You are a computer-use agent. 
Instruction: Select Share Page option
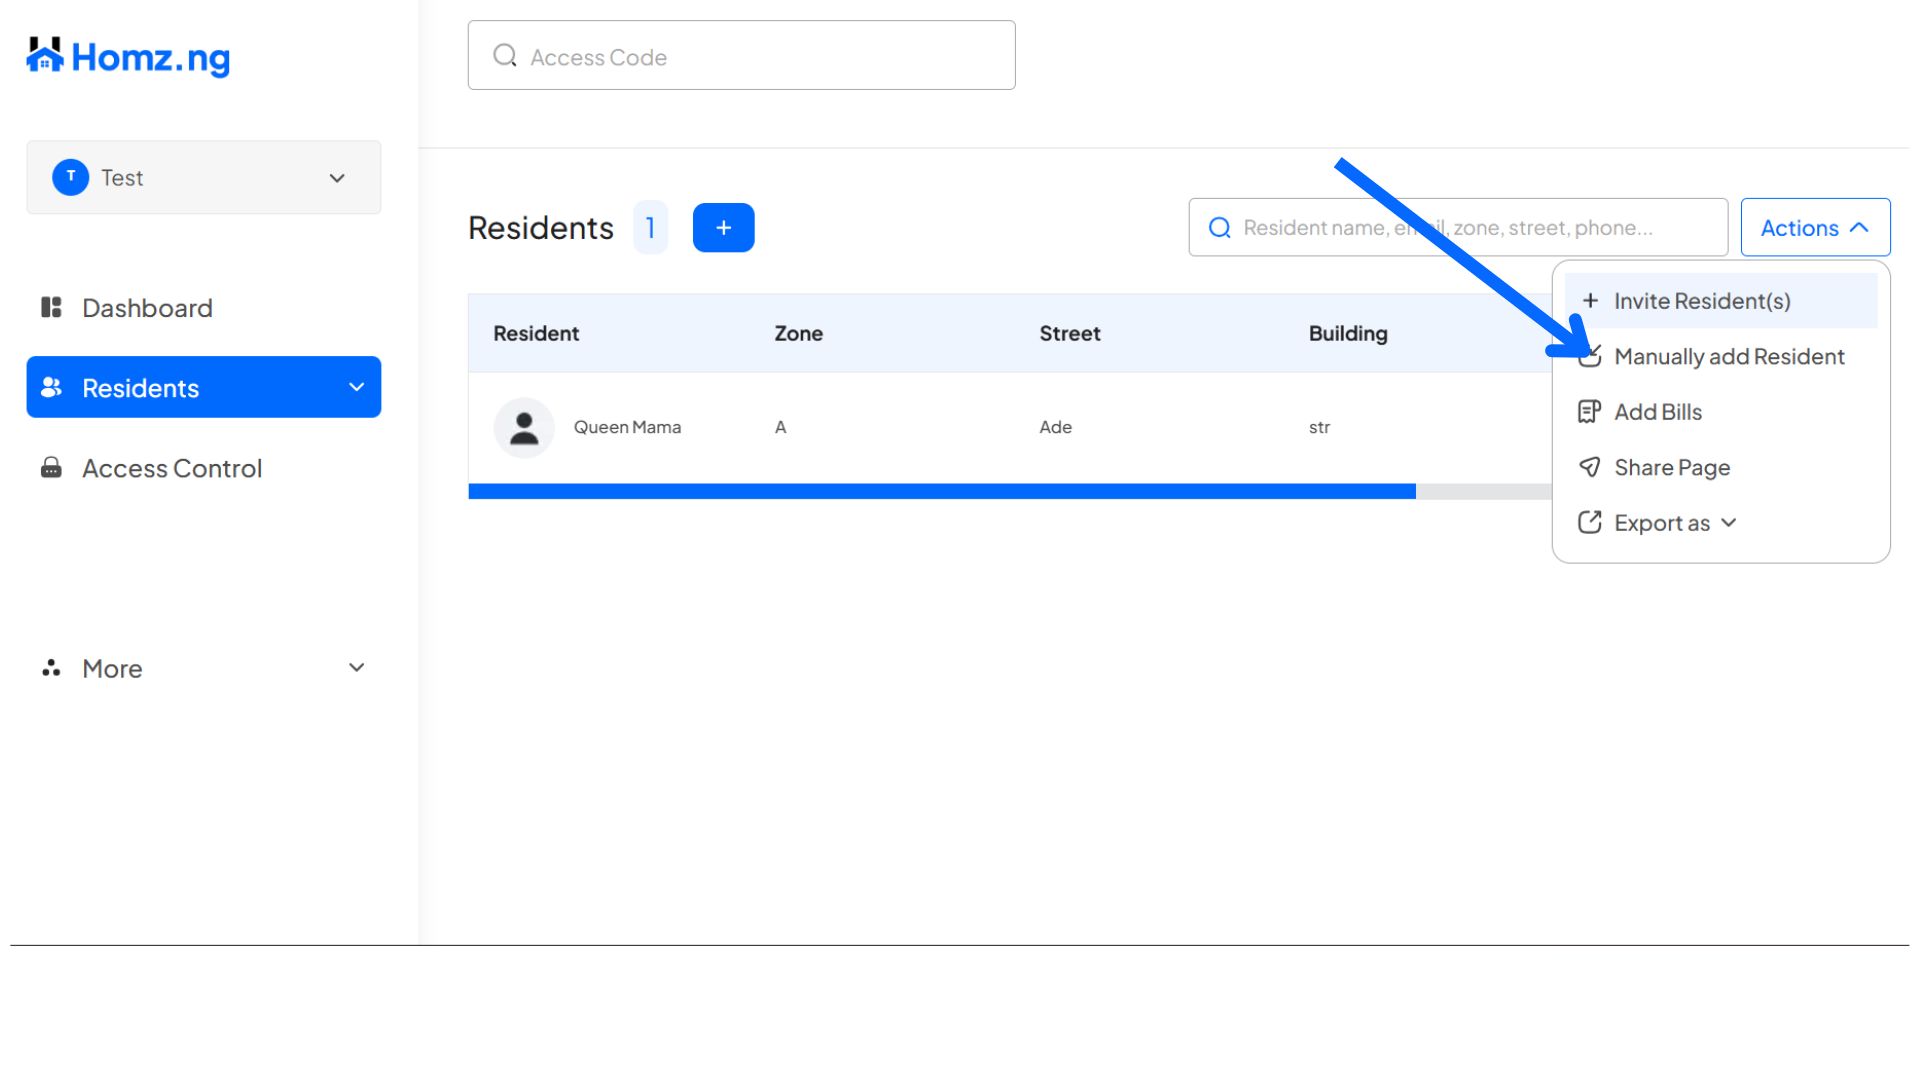point(1720,467)
